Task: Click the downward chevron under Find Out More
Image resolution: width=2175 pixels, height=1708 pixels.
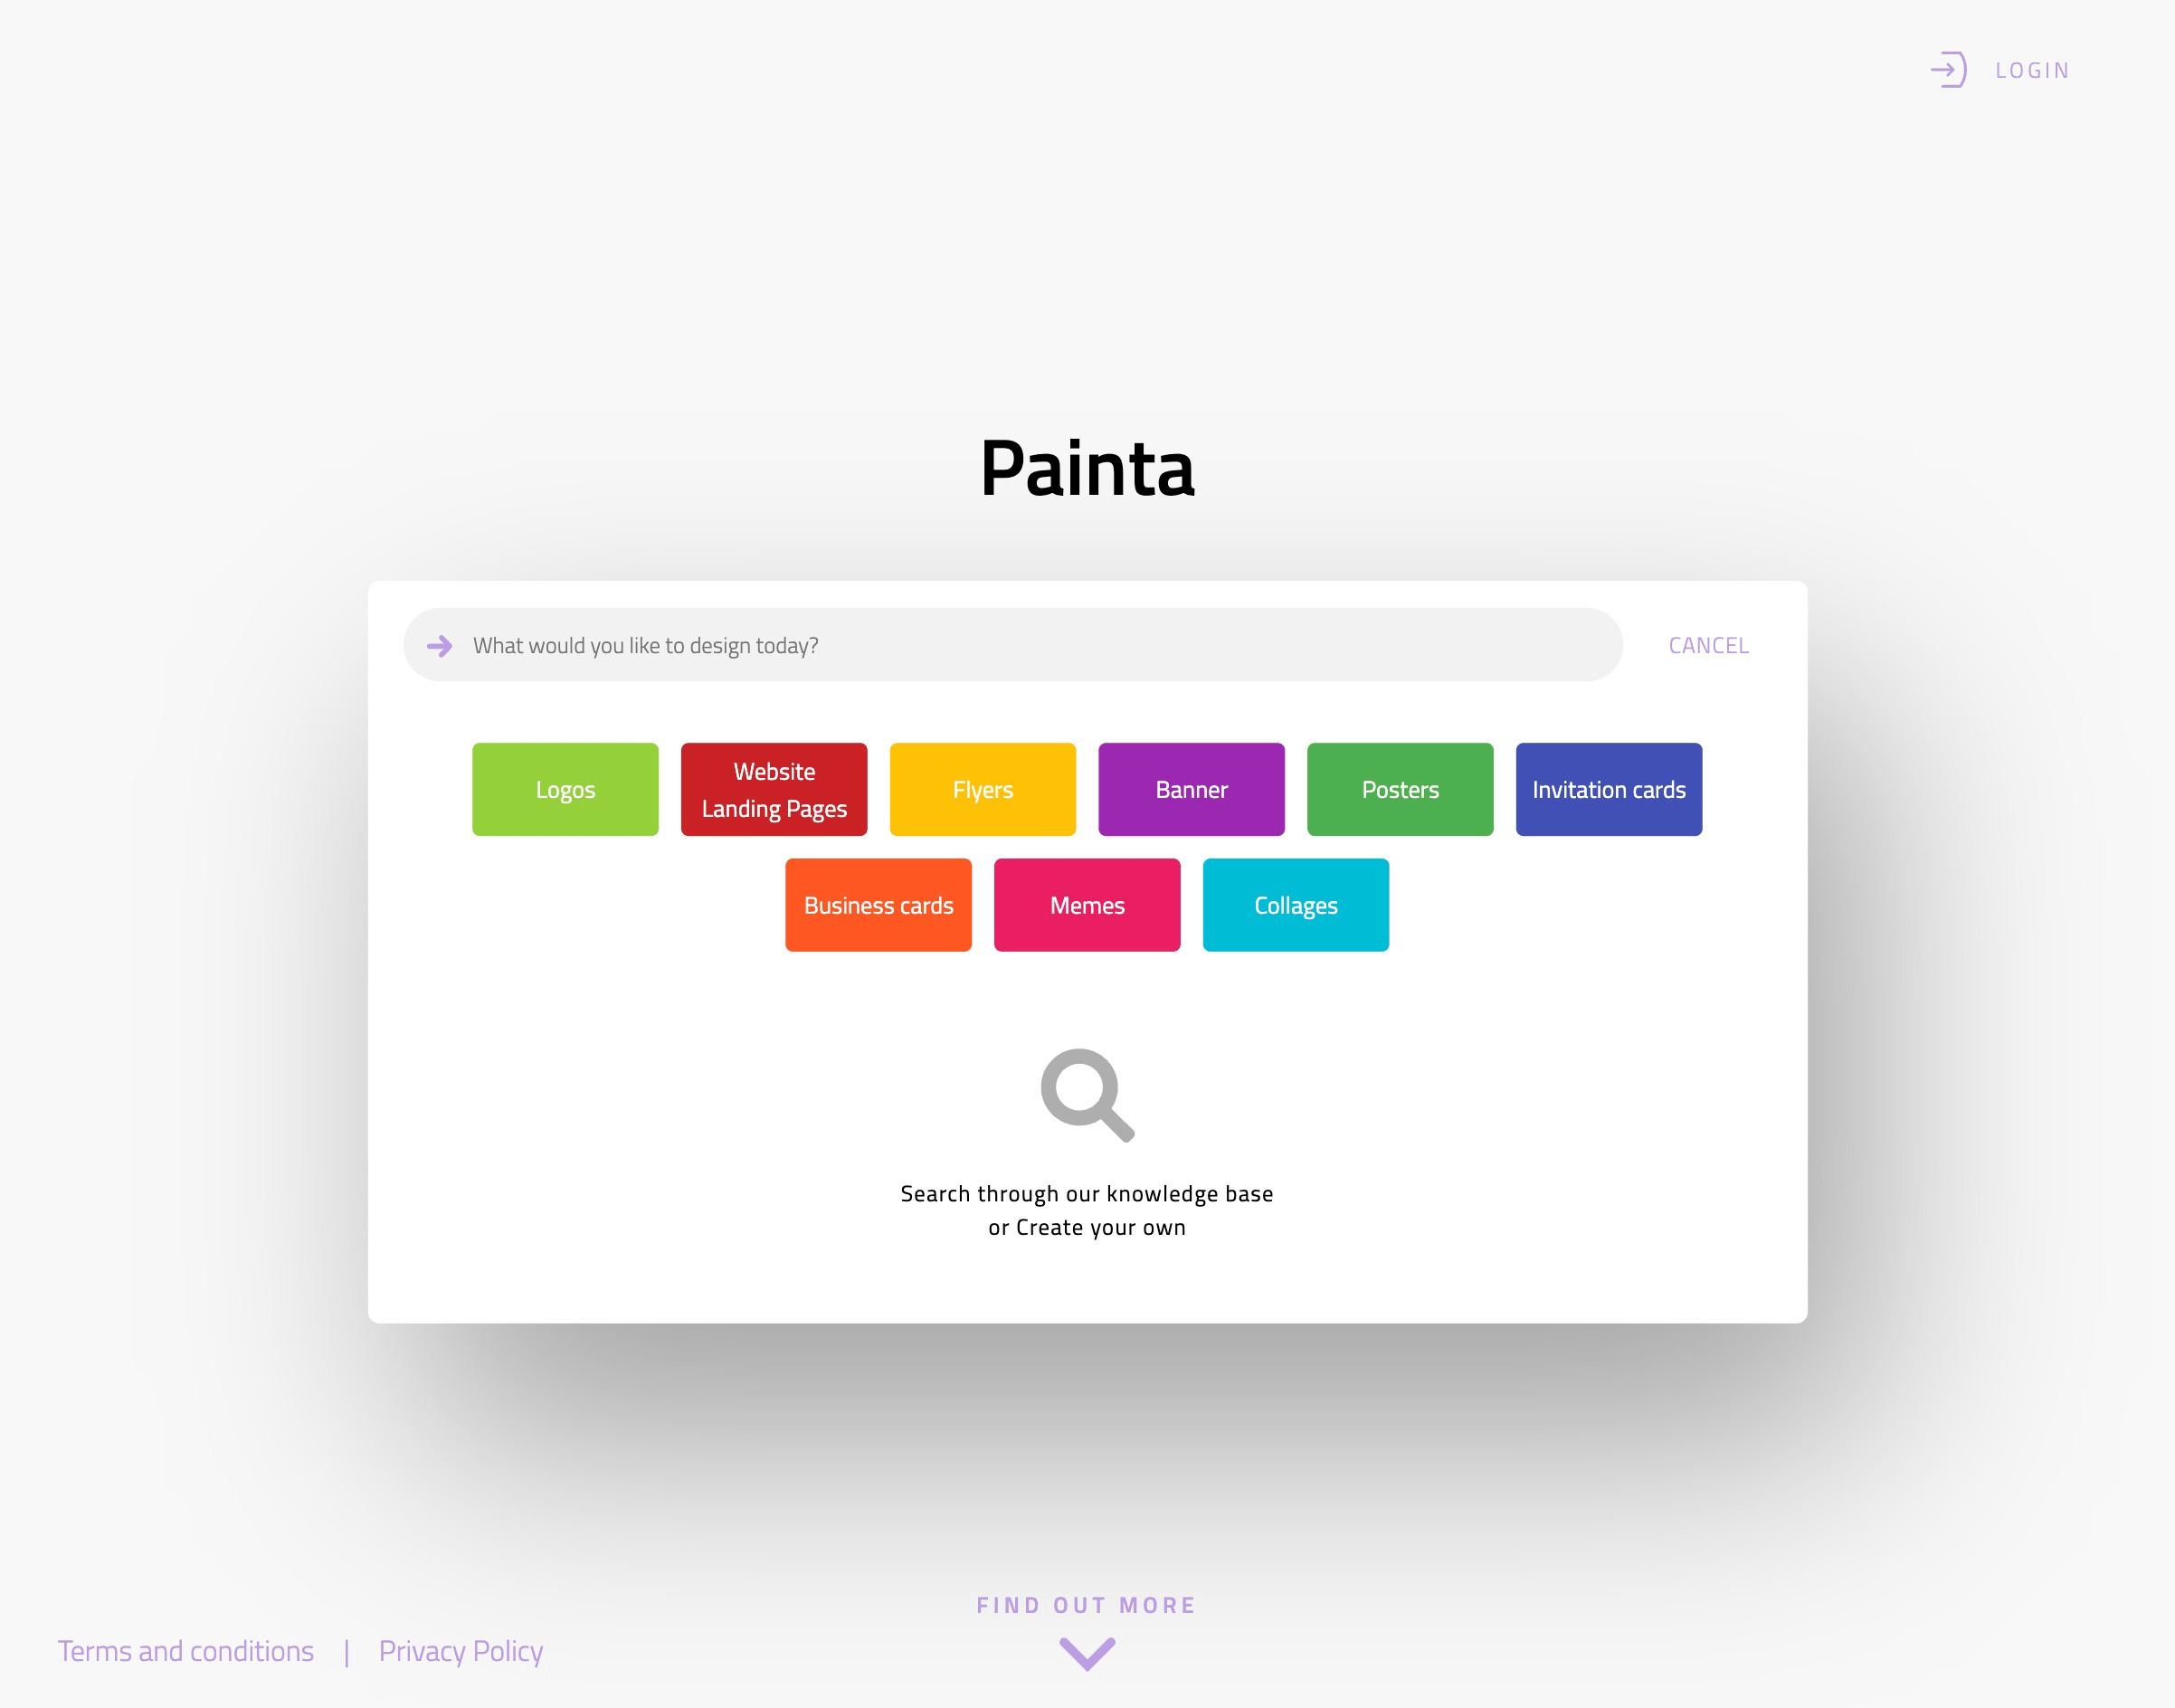Action: (1086, 1654)
